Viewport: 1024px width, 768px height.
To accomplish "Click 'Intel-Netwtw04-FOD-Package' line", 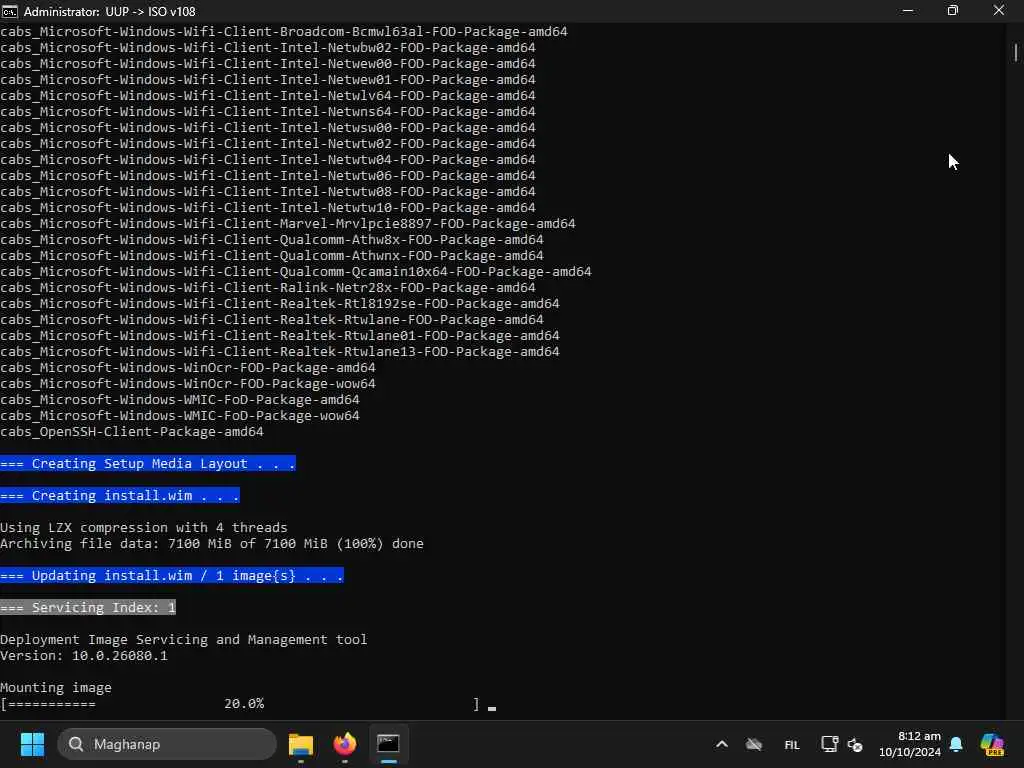I will (x=268, y=159).
